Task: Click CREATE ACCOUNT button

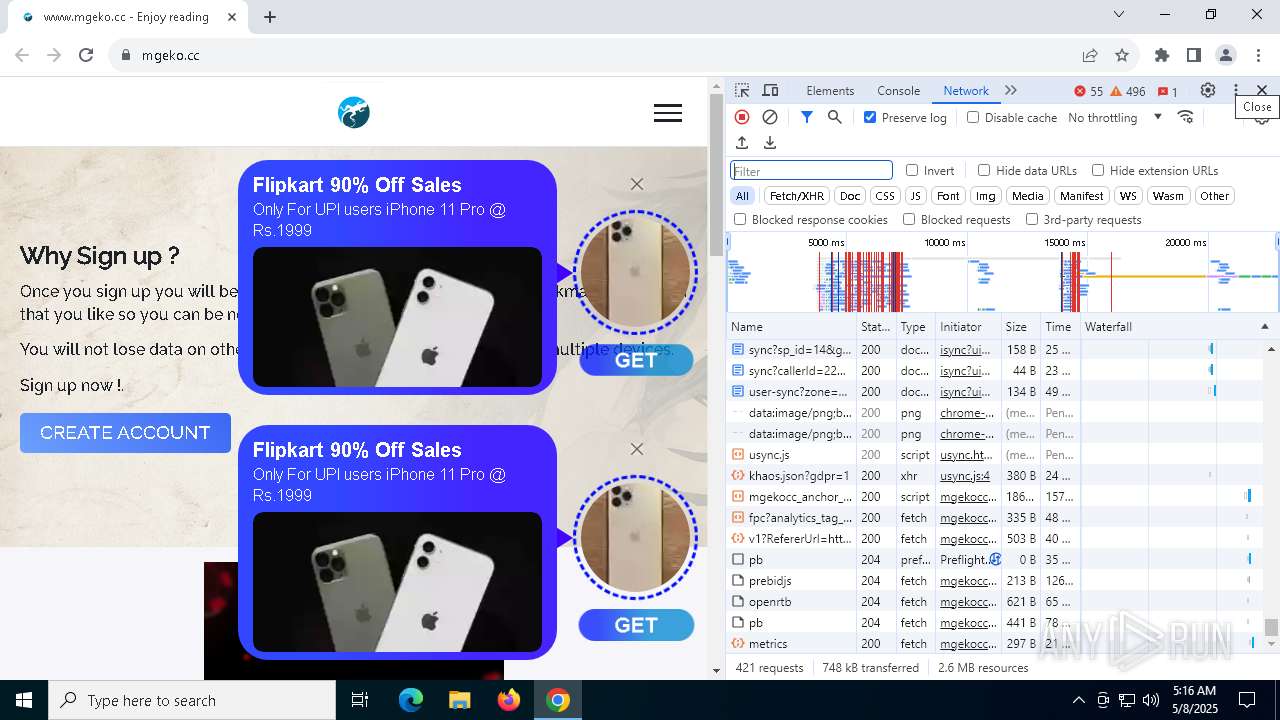Action: tap(125, 433)
